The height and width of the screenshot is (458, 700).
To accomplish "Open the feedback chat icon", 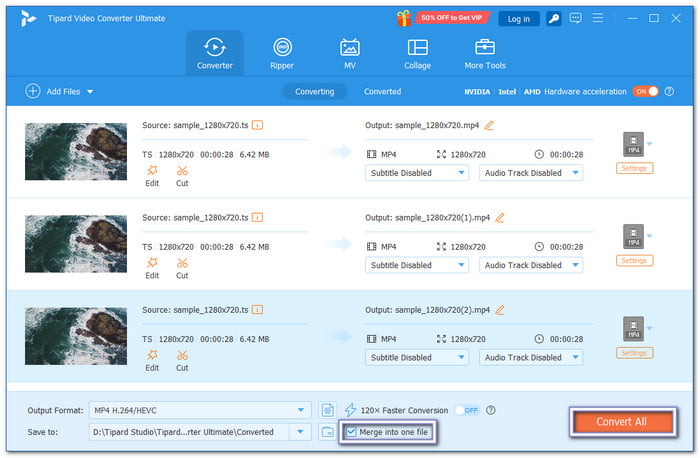I will click(575, 18).
